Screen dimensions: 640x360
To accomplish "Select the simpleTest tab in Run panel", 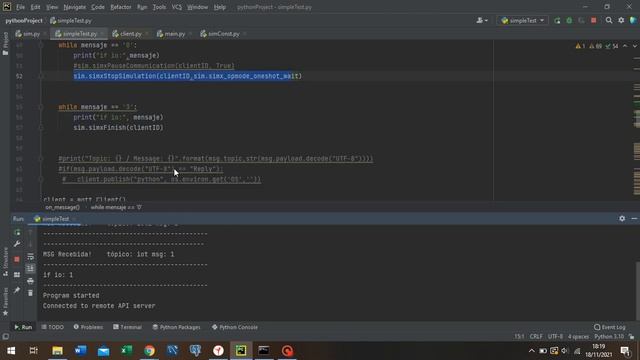I will pyautogui.click(x=56, y=219).
